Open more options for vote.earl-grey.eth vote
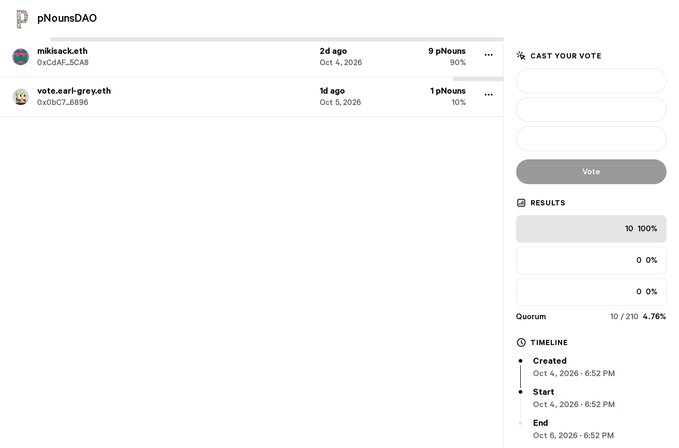Viewport: 679px width, 448px height. (488, 95)
